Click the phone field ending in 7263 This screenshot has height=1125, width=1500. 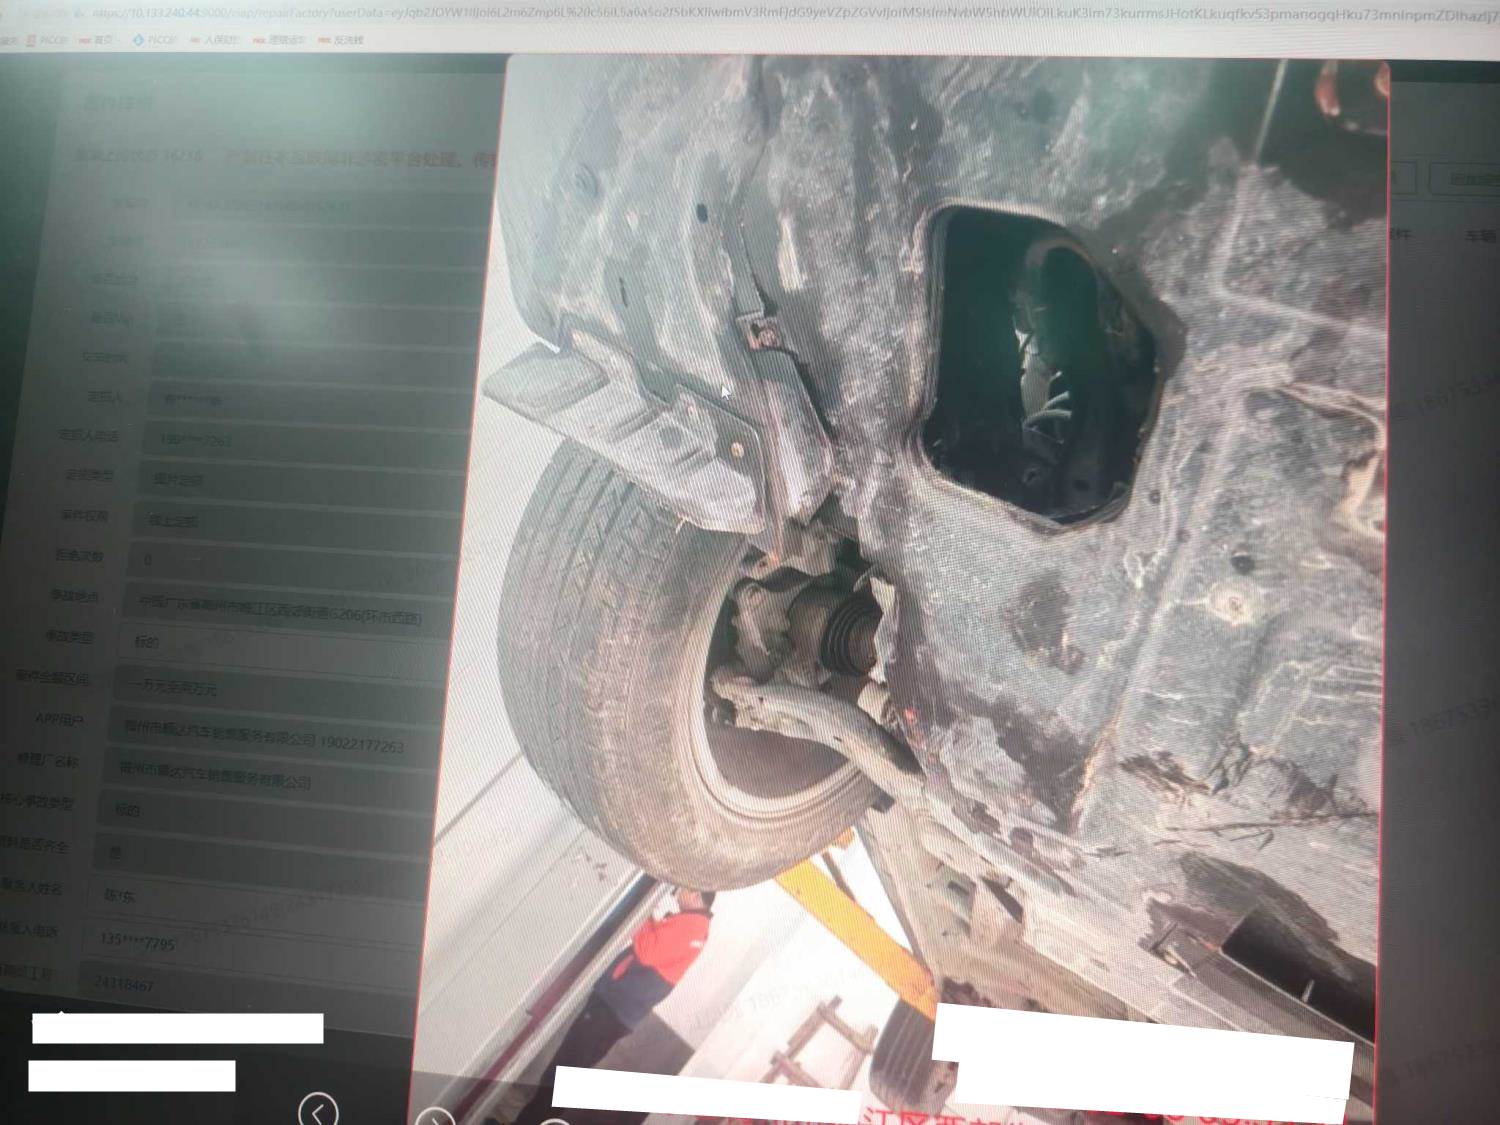[300, 440]
